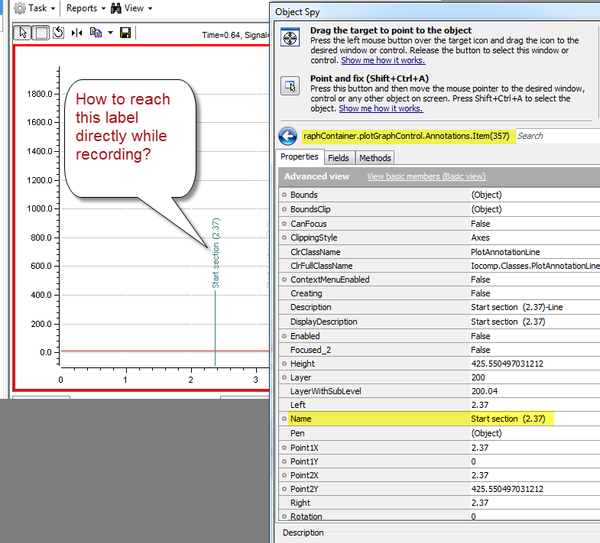Screen dimensions: 600x543
Task: Open the View dropdown with binoculars
Action: pyautogui.click(x=131, y=8)
